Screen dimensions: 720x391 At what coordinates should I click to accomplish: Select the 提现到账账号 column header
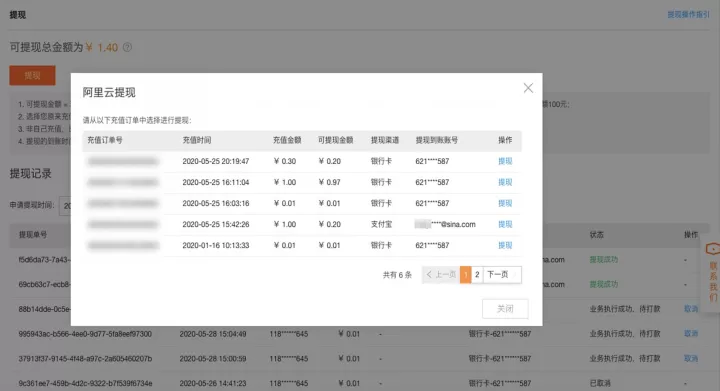pos(437,140)
